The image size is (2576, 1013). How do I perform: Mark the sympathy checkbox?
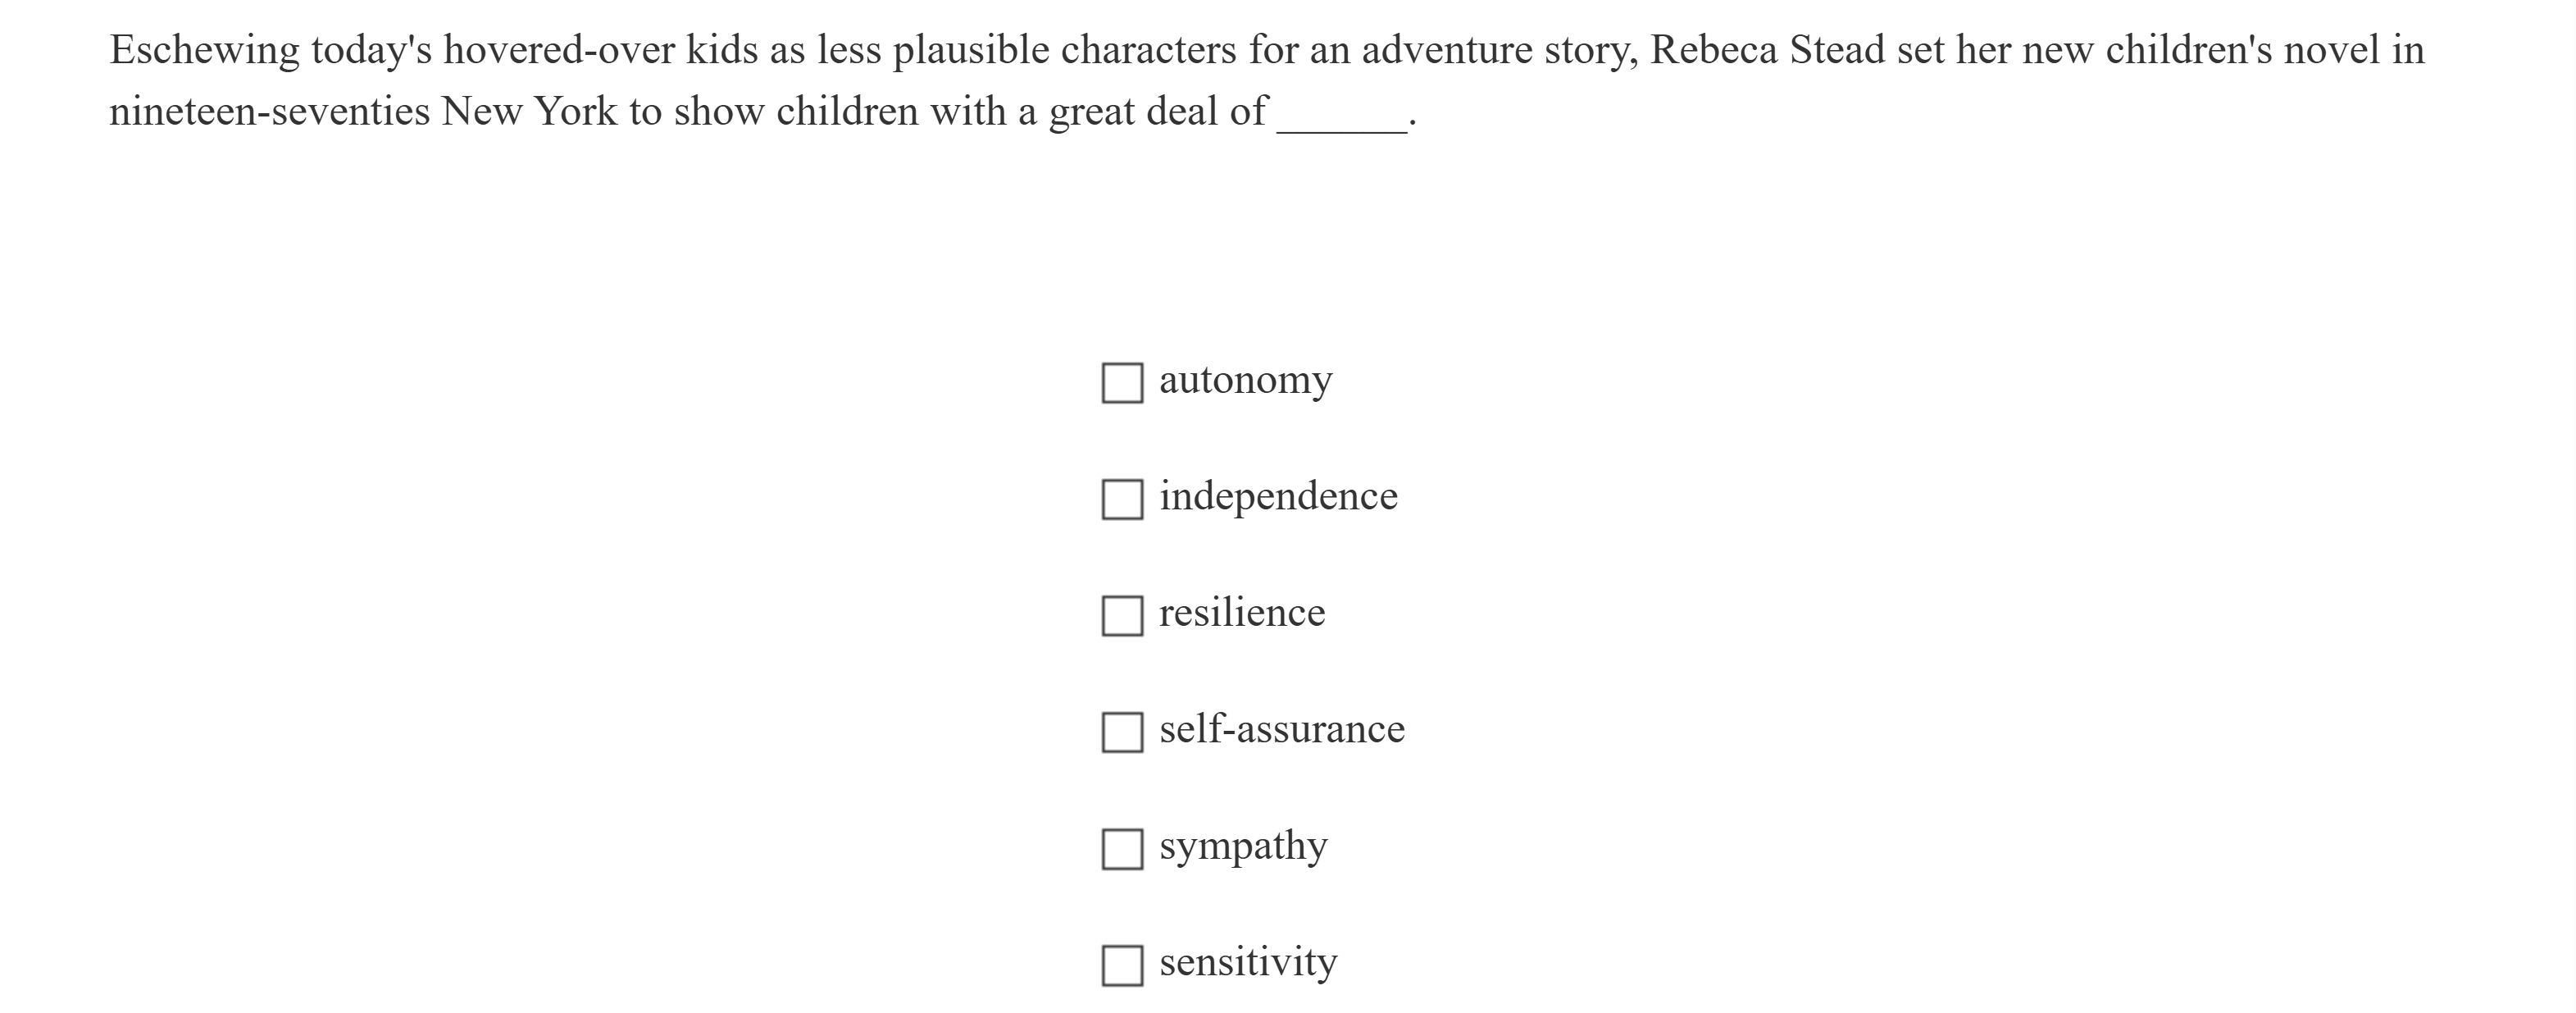pyautogui.click(x=1122, y=849)
